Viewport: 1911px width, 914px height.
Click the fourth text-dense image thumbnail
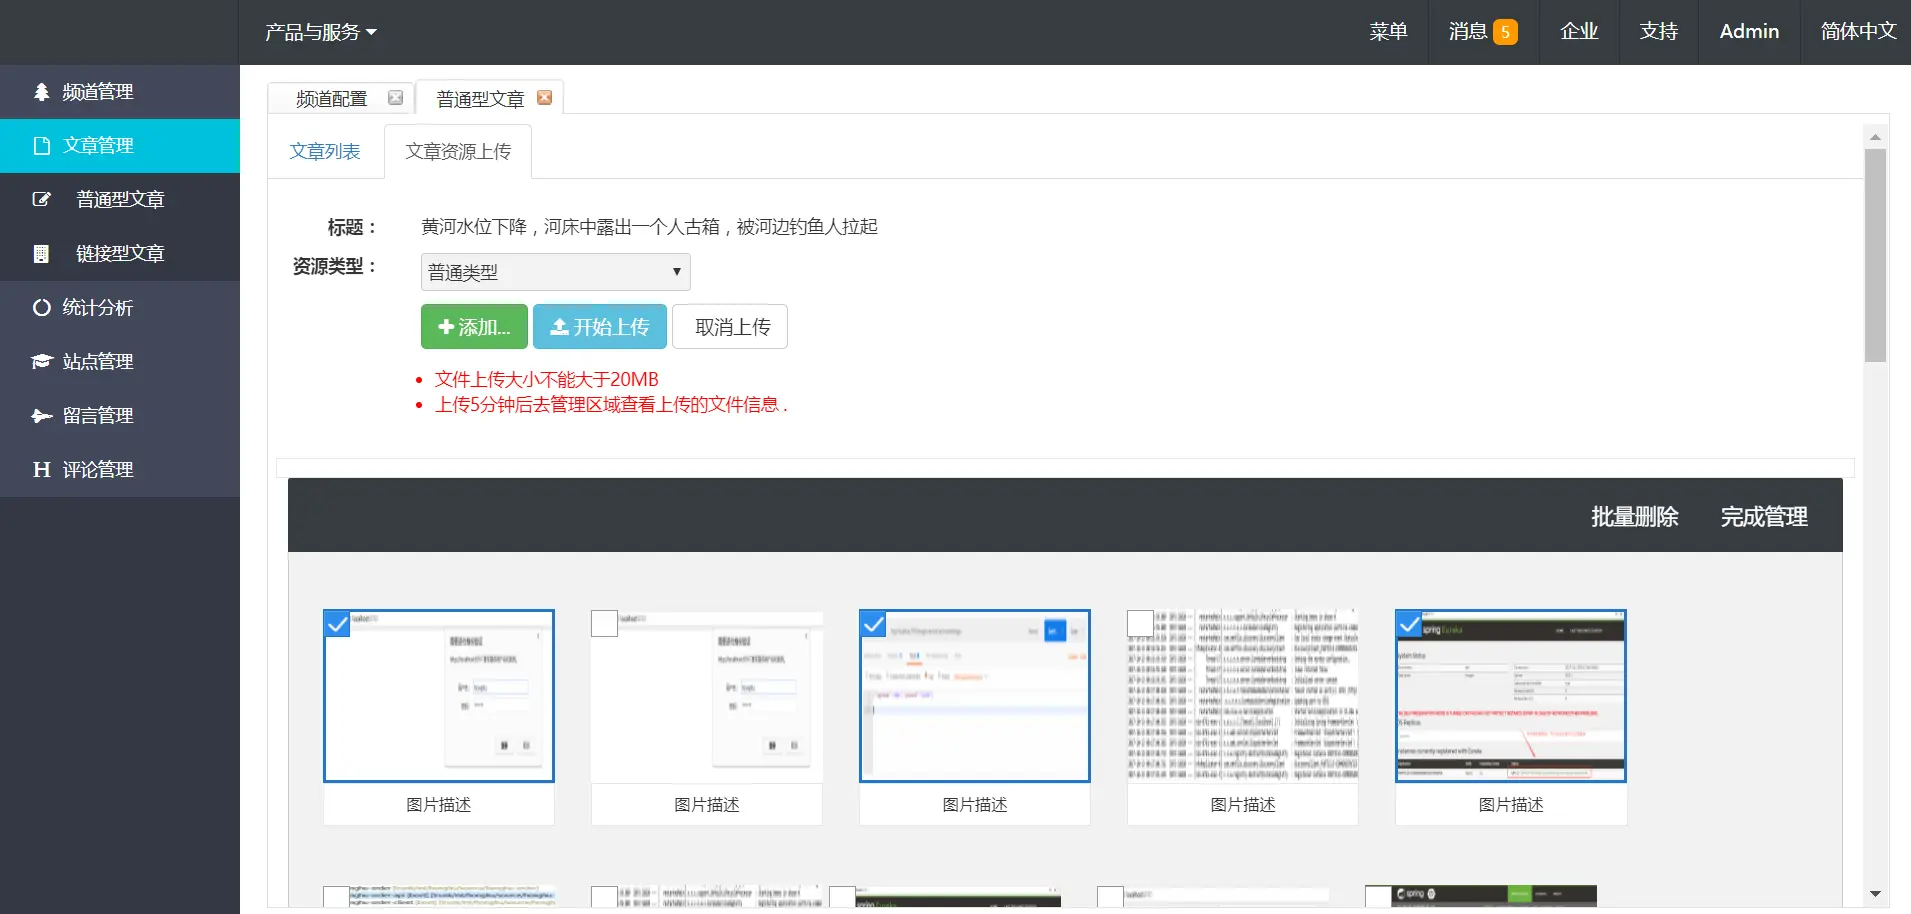(1242, 696)
